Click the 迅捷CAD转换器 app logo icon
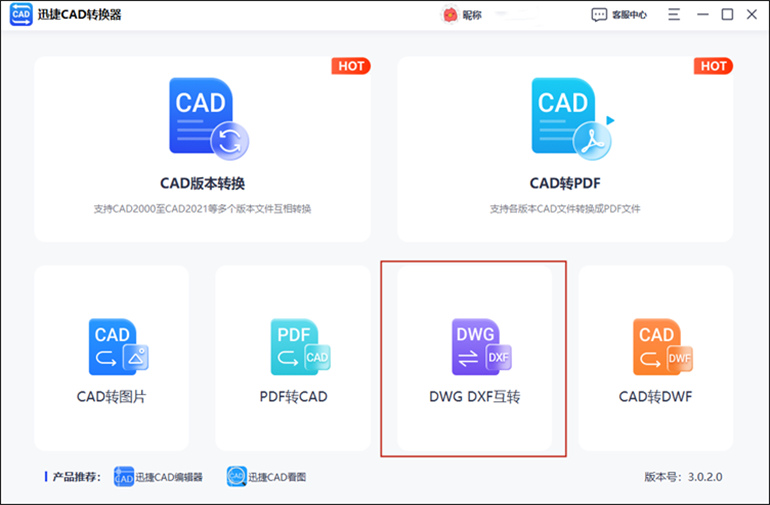The width and height of the screenshot is (770, 505). 21,14
